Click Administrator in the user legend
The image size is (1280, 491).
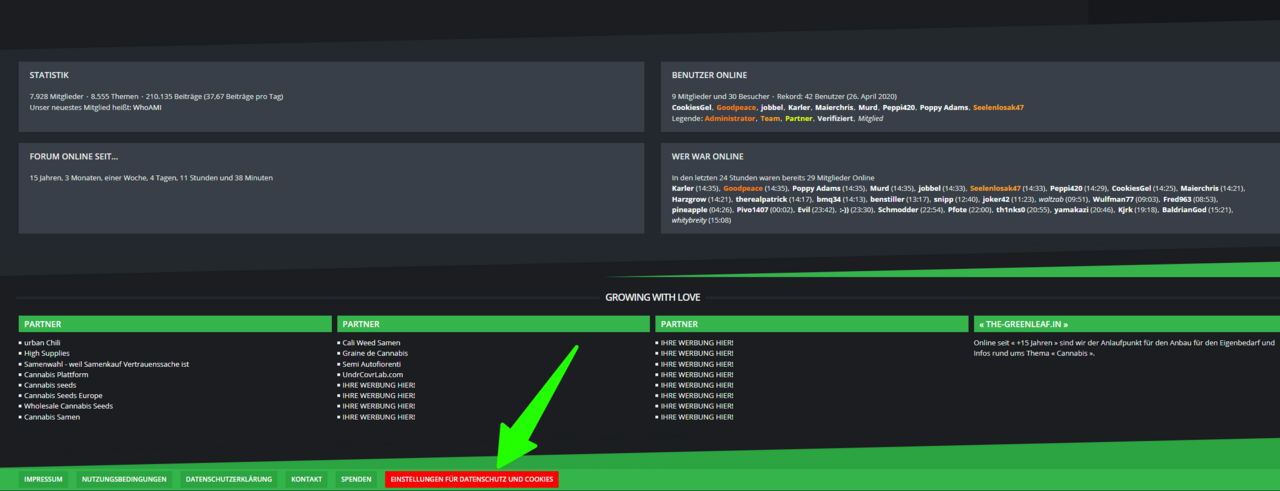[730, 119]
